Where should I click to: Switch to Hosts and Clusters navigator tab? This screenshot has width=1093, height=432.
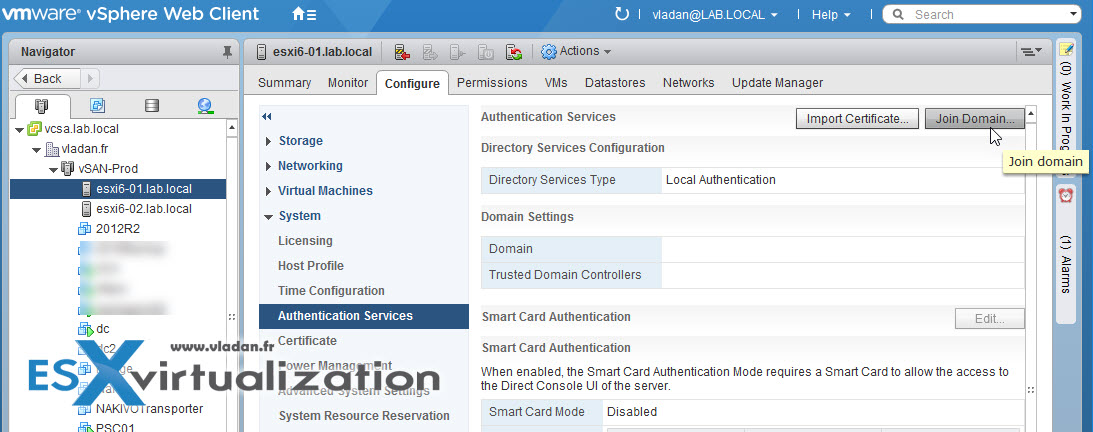[42, 106]
